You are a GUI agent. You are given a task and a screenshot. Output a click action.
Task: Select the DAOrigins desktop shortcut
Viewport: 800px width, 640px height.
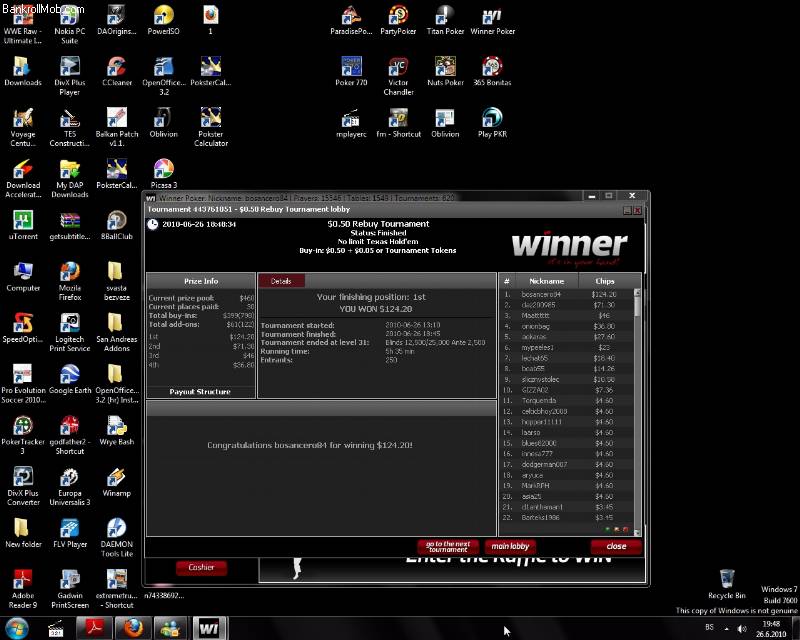[x=116, y=21]
